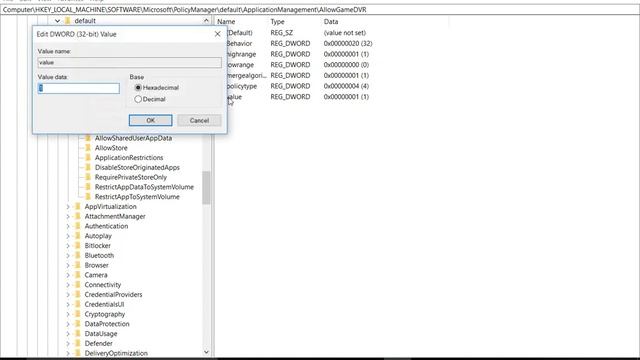Select the (Default) registry value

240,33
